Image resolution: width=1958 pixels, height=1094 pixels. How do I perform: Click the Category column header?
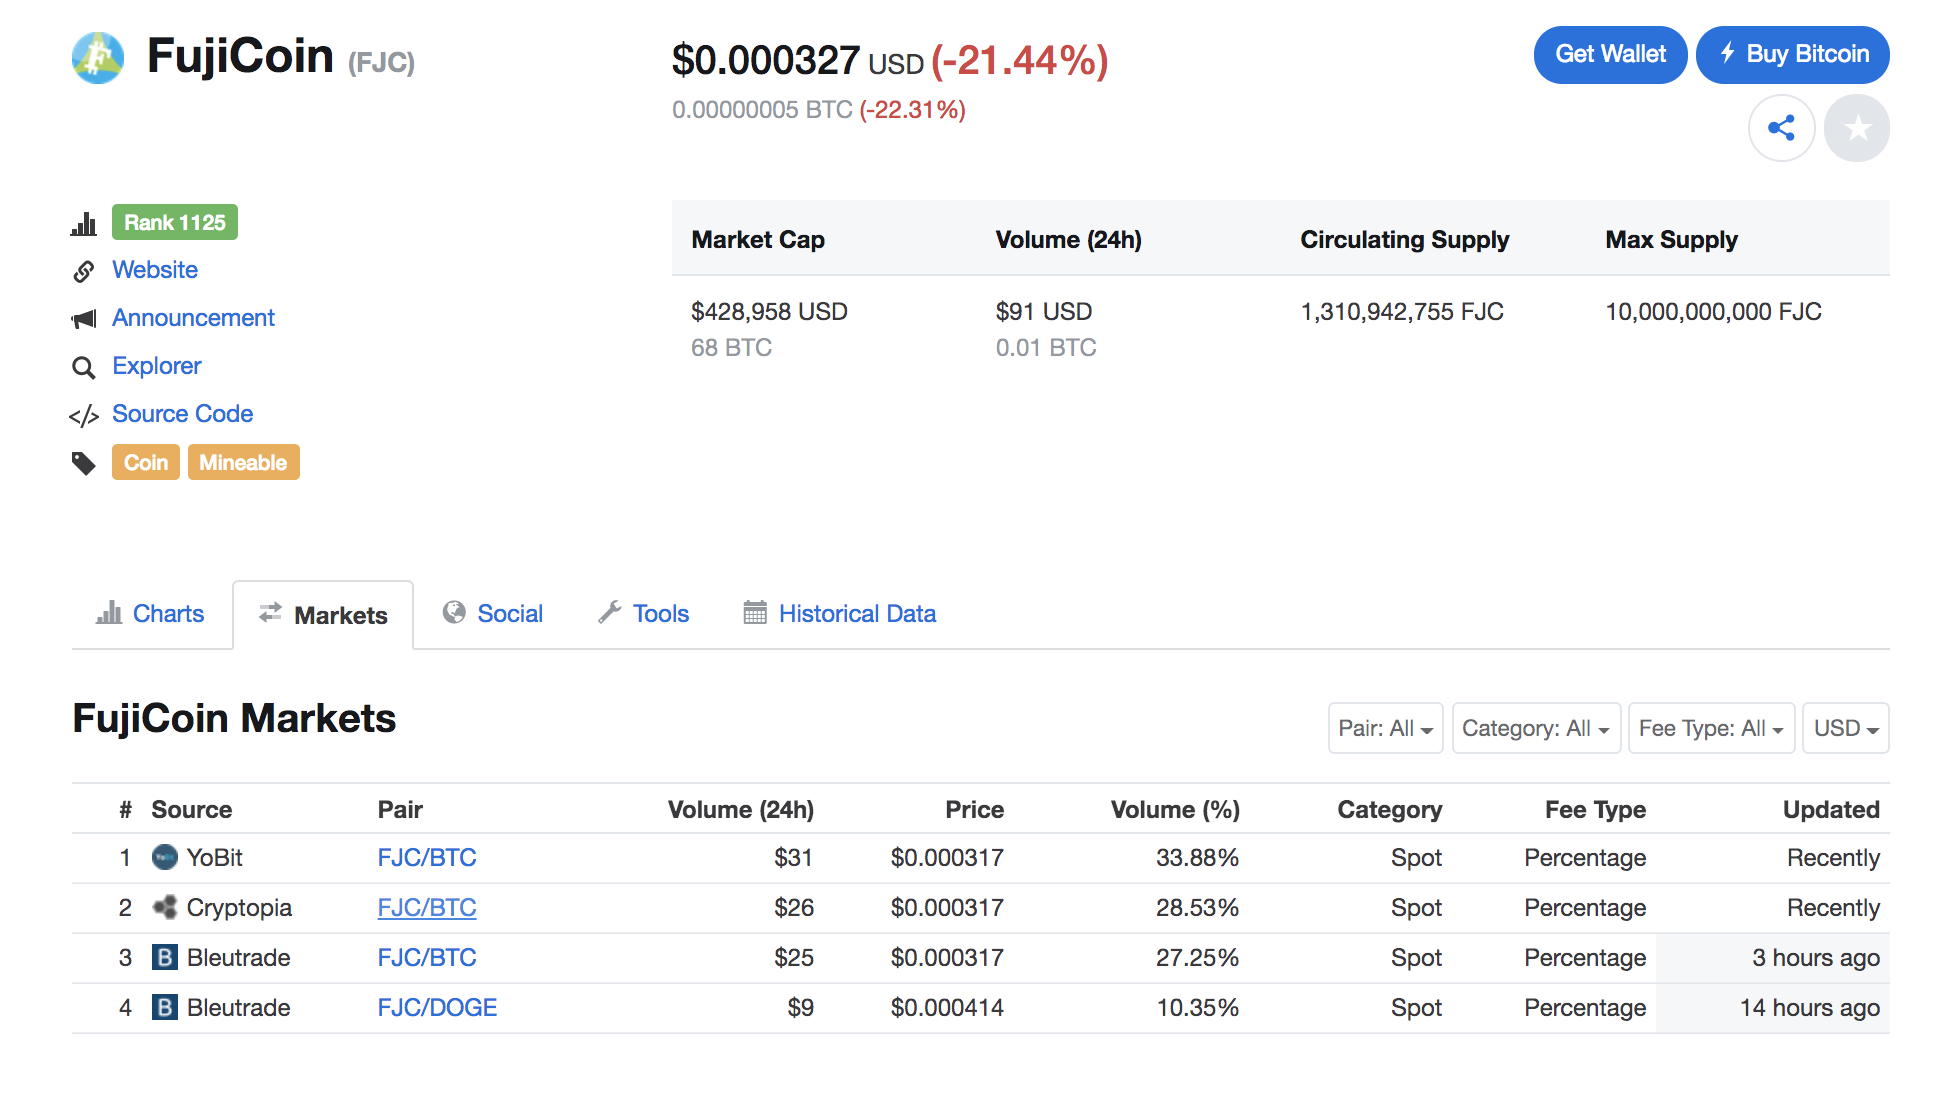coord(1389,809)
